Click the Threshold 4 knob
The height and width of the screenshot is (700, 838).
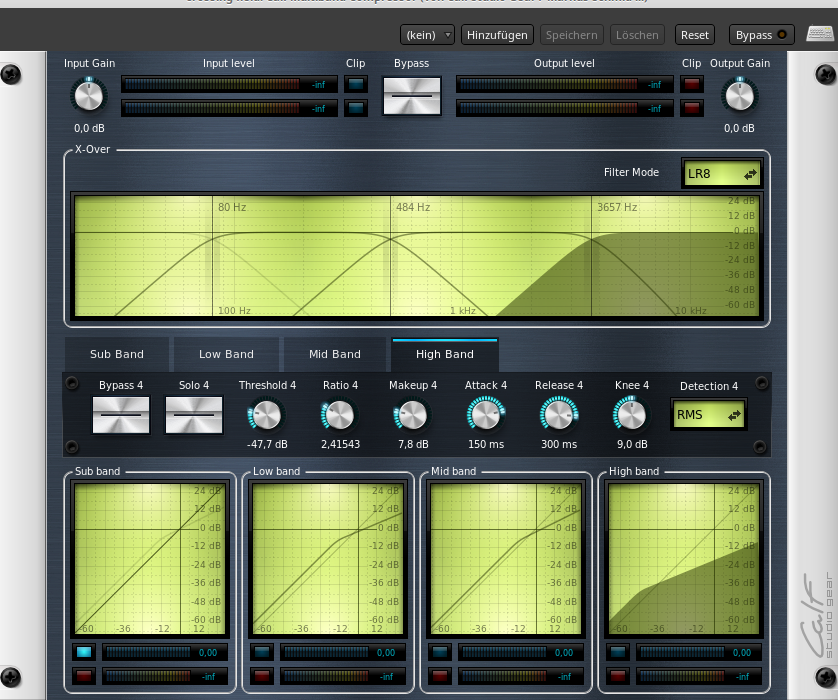(x=266, y=415)
